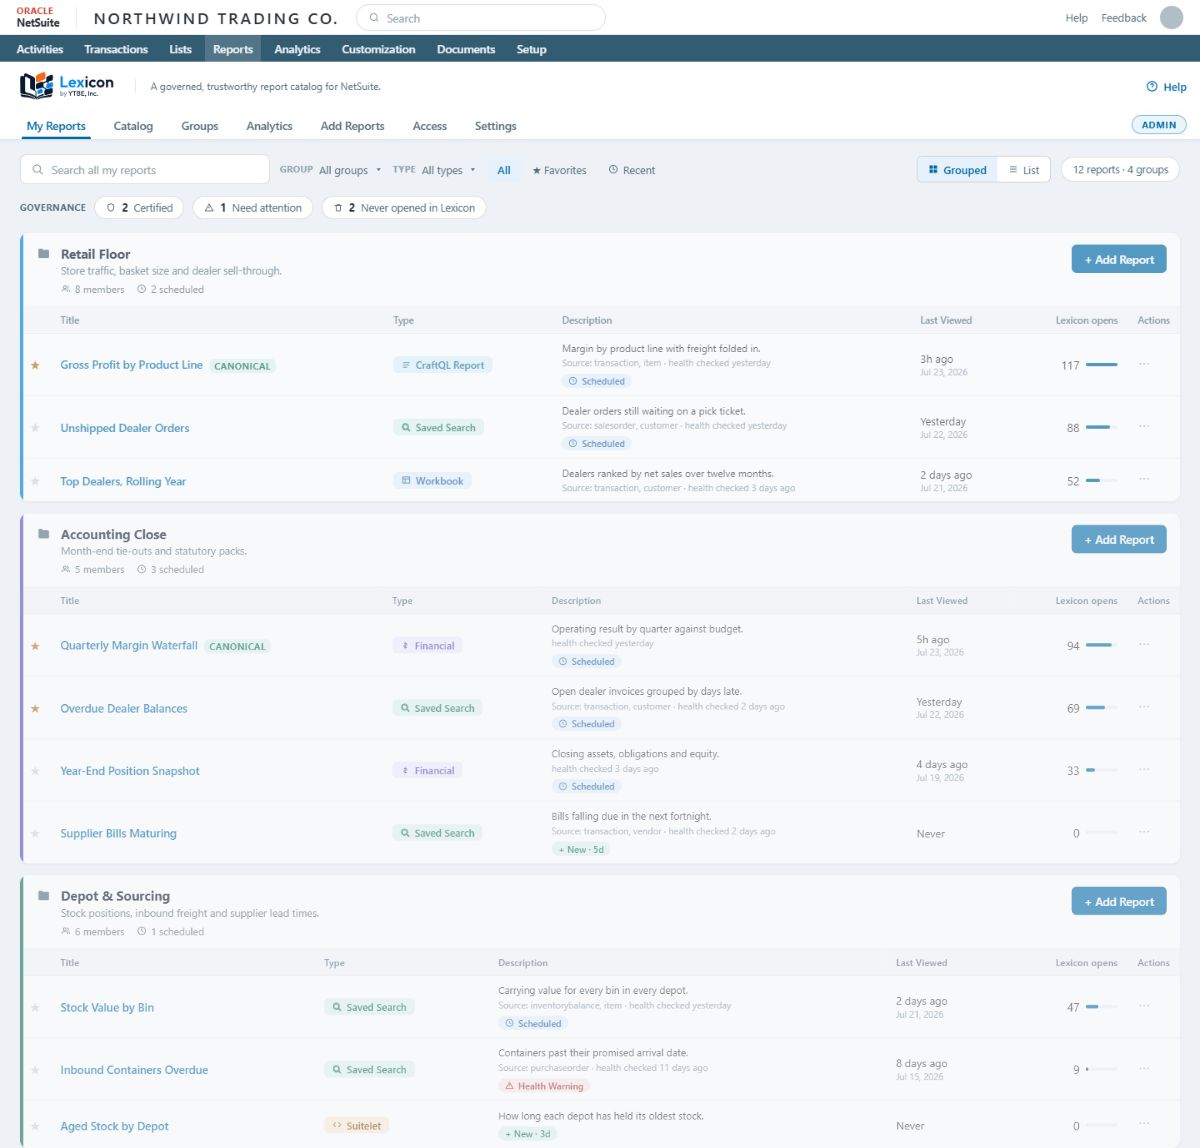Favorite the Top Dealers, Rolling Year report

[35, 481]
